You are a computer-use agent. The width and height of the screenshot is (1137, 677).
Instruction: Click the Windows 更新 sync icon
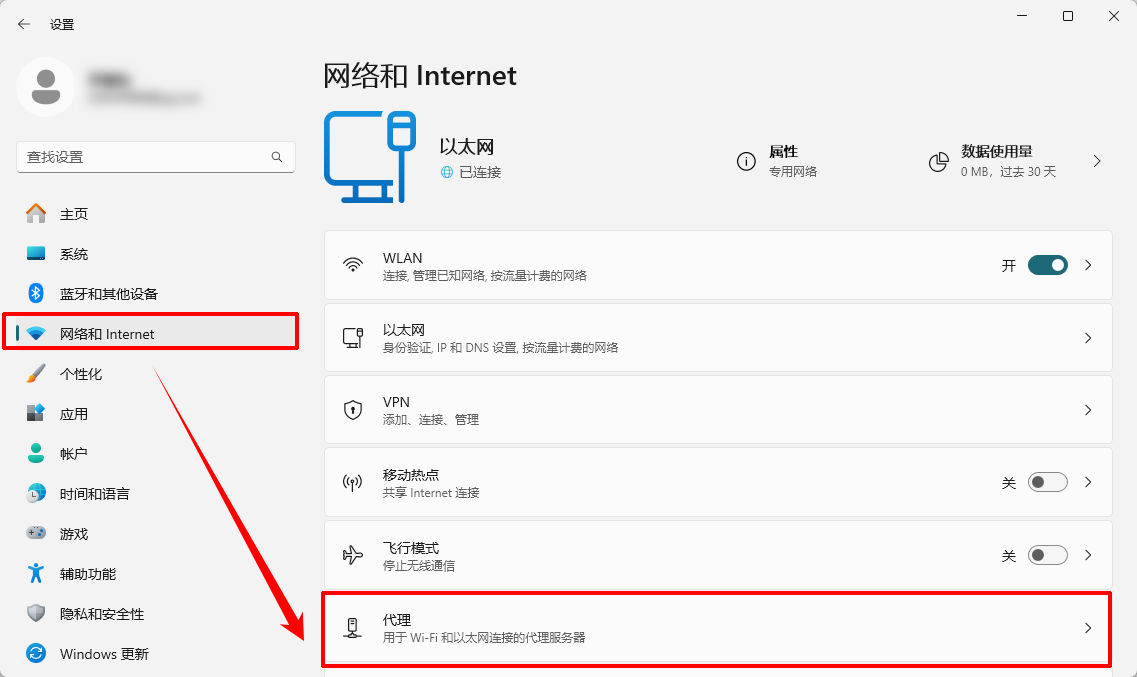pos(36,653)
